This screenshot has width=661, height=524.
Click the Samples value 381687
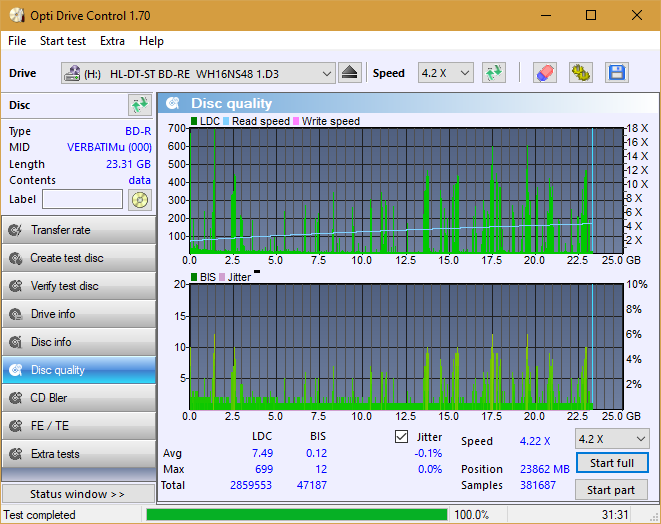[537, 485]
